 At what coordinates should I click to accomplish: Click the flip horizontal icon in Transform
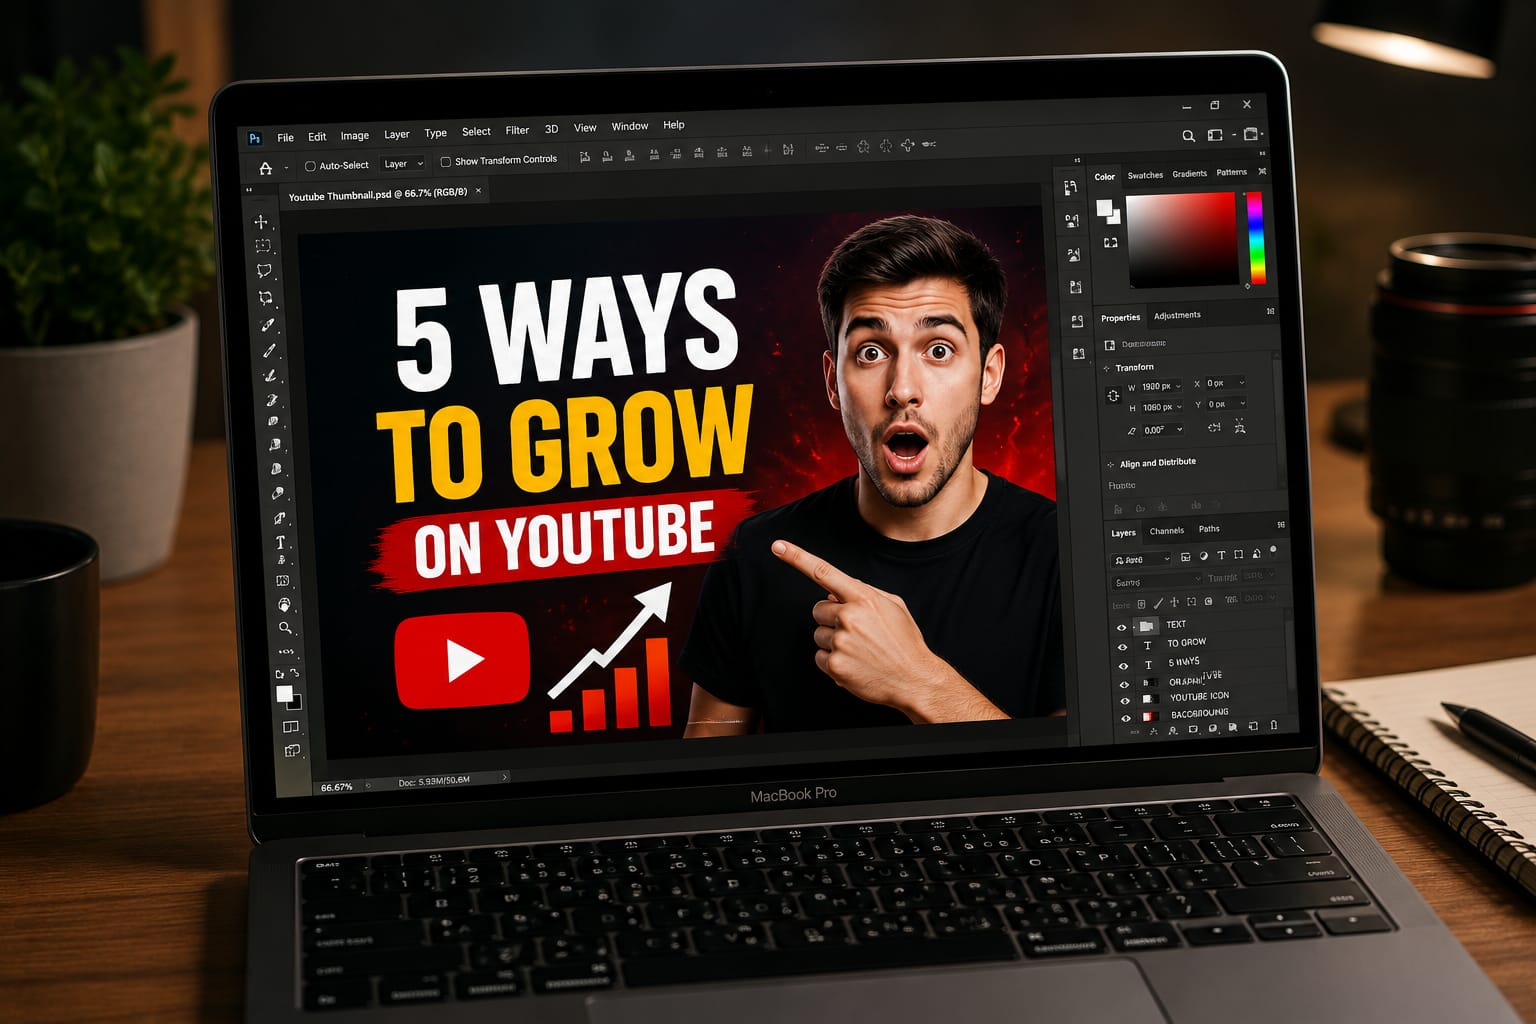[x=1214, y=428]
